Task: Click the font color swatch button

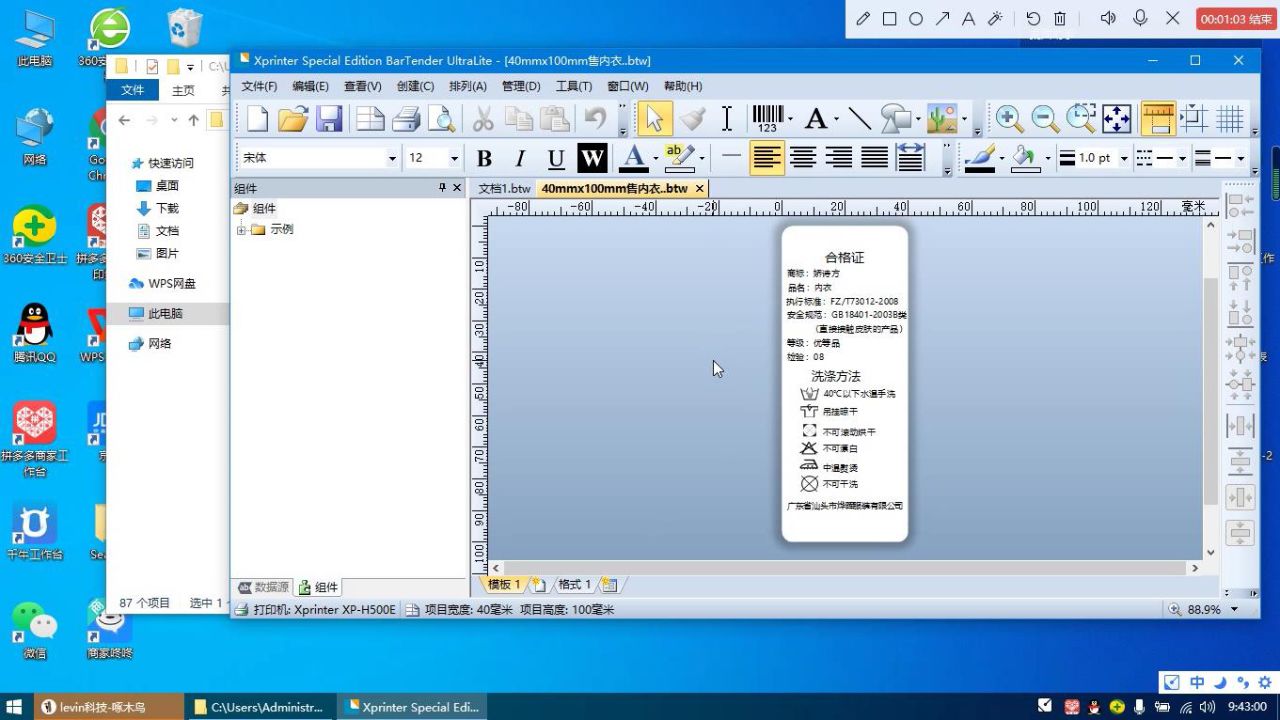Action: [x=633, y=158]
